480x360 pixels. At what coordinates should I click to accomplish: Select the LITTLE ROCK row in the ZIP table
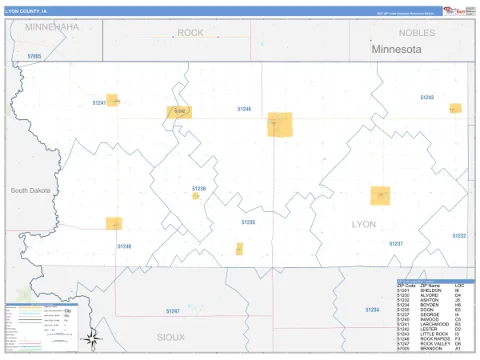436,334
